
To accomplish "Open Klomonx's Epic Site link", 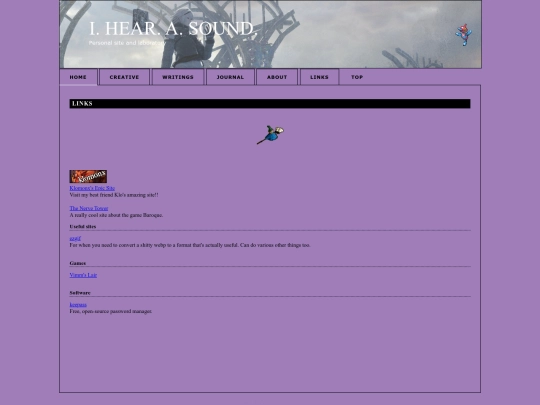I will [x=92, y=188].
